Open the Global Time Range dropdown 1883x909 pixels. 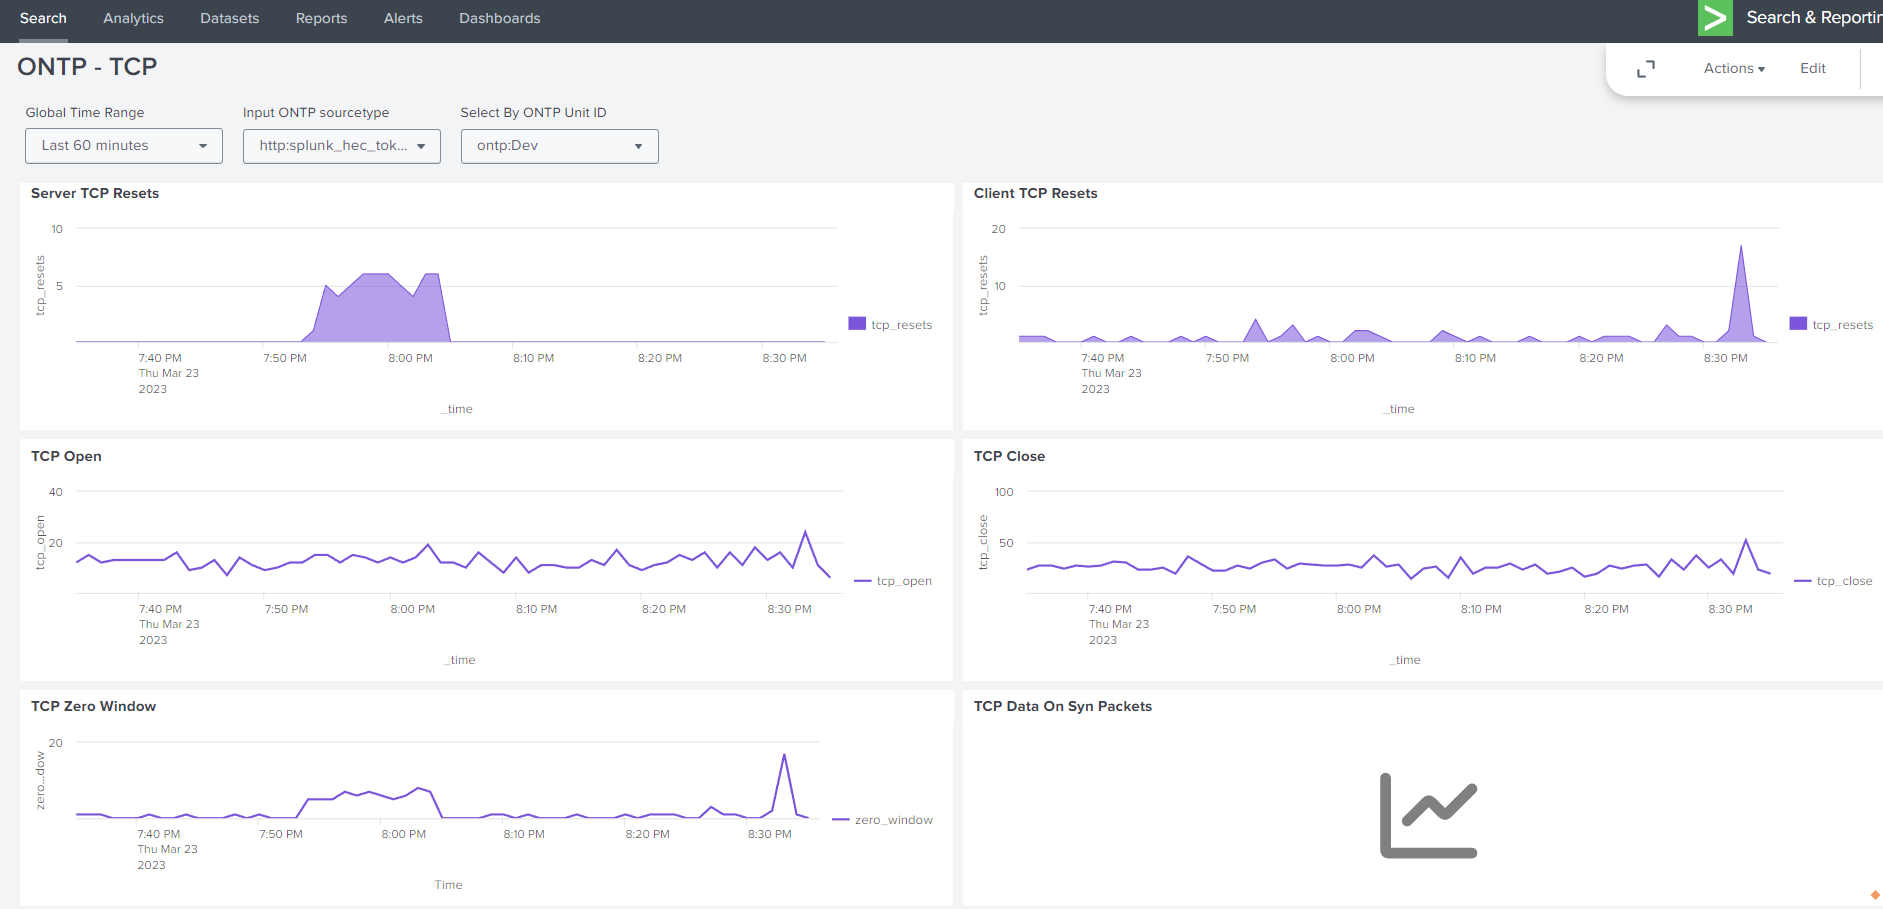tap(124, 146)
